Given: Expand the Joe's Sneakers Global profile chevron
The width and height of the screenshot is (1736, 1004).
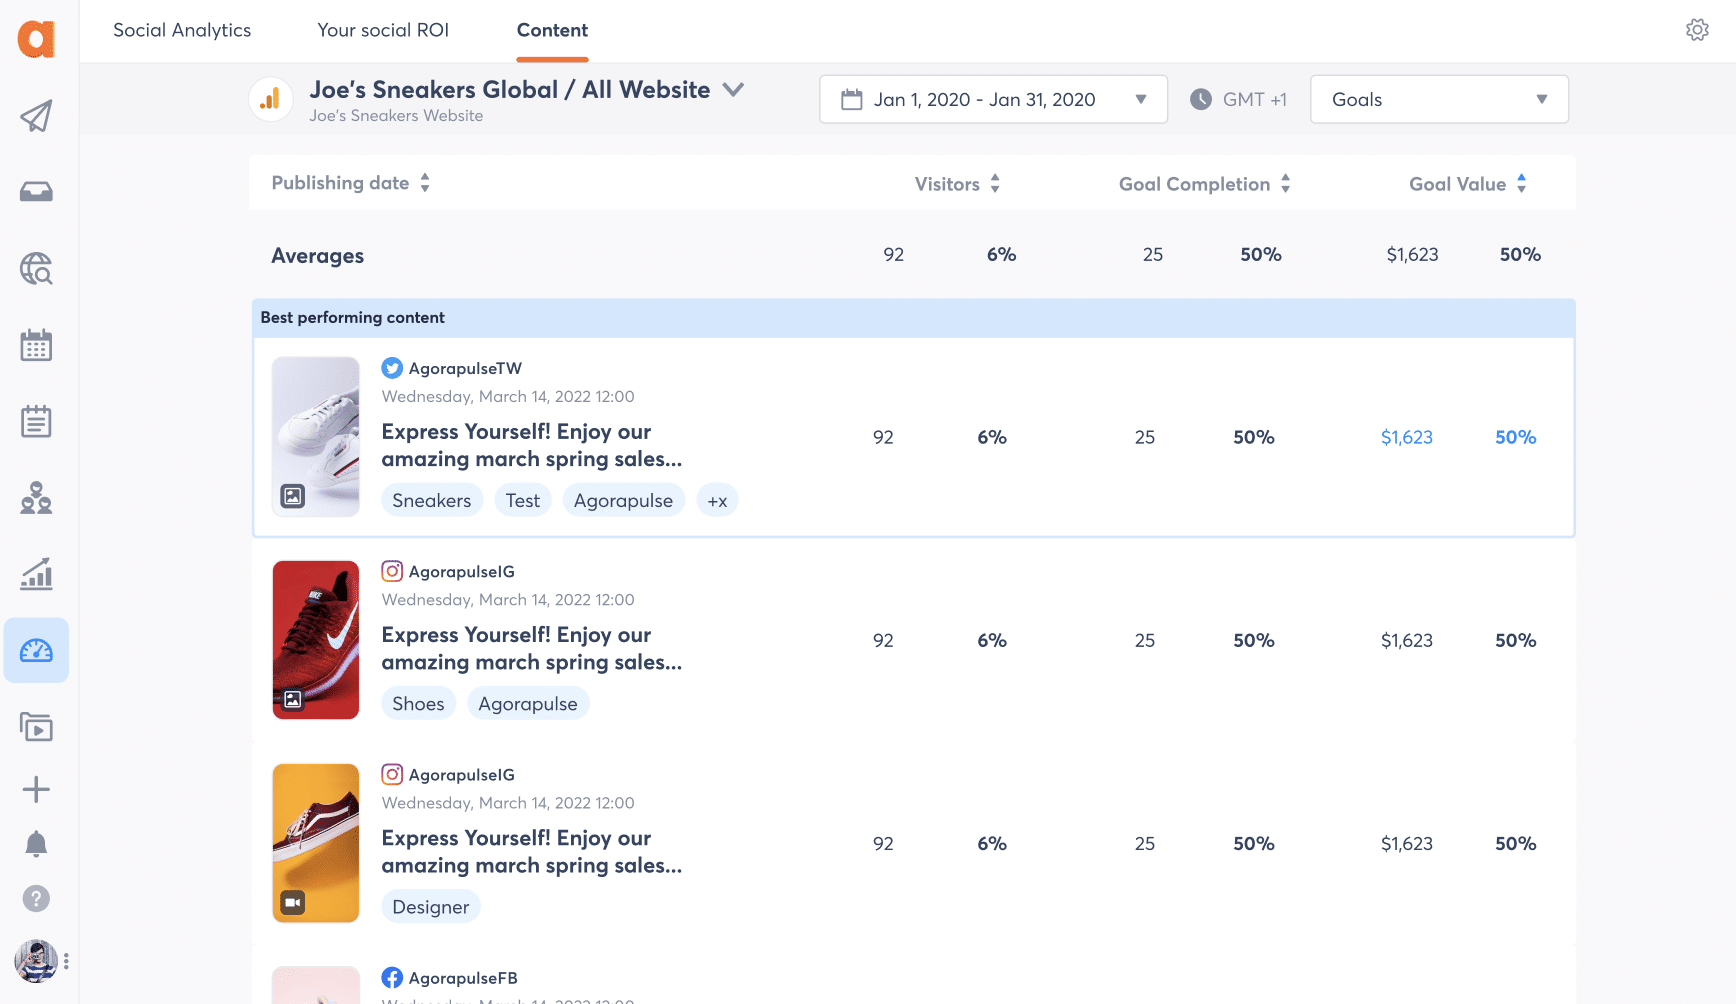Looking at the screenshot, I should (733, 90).
